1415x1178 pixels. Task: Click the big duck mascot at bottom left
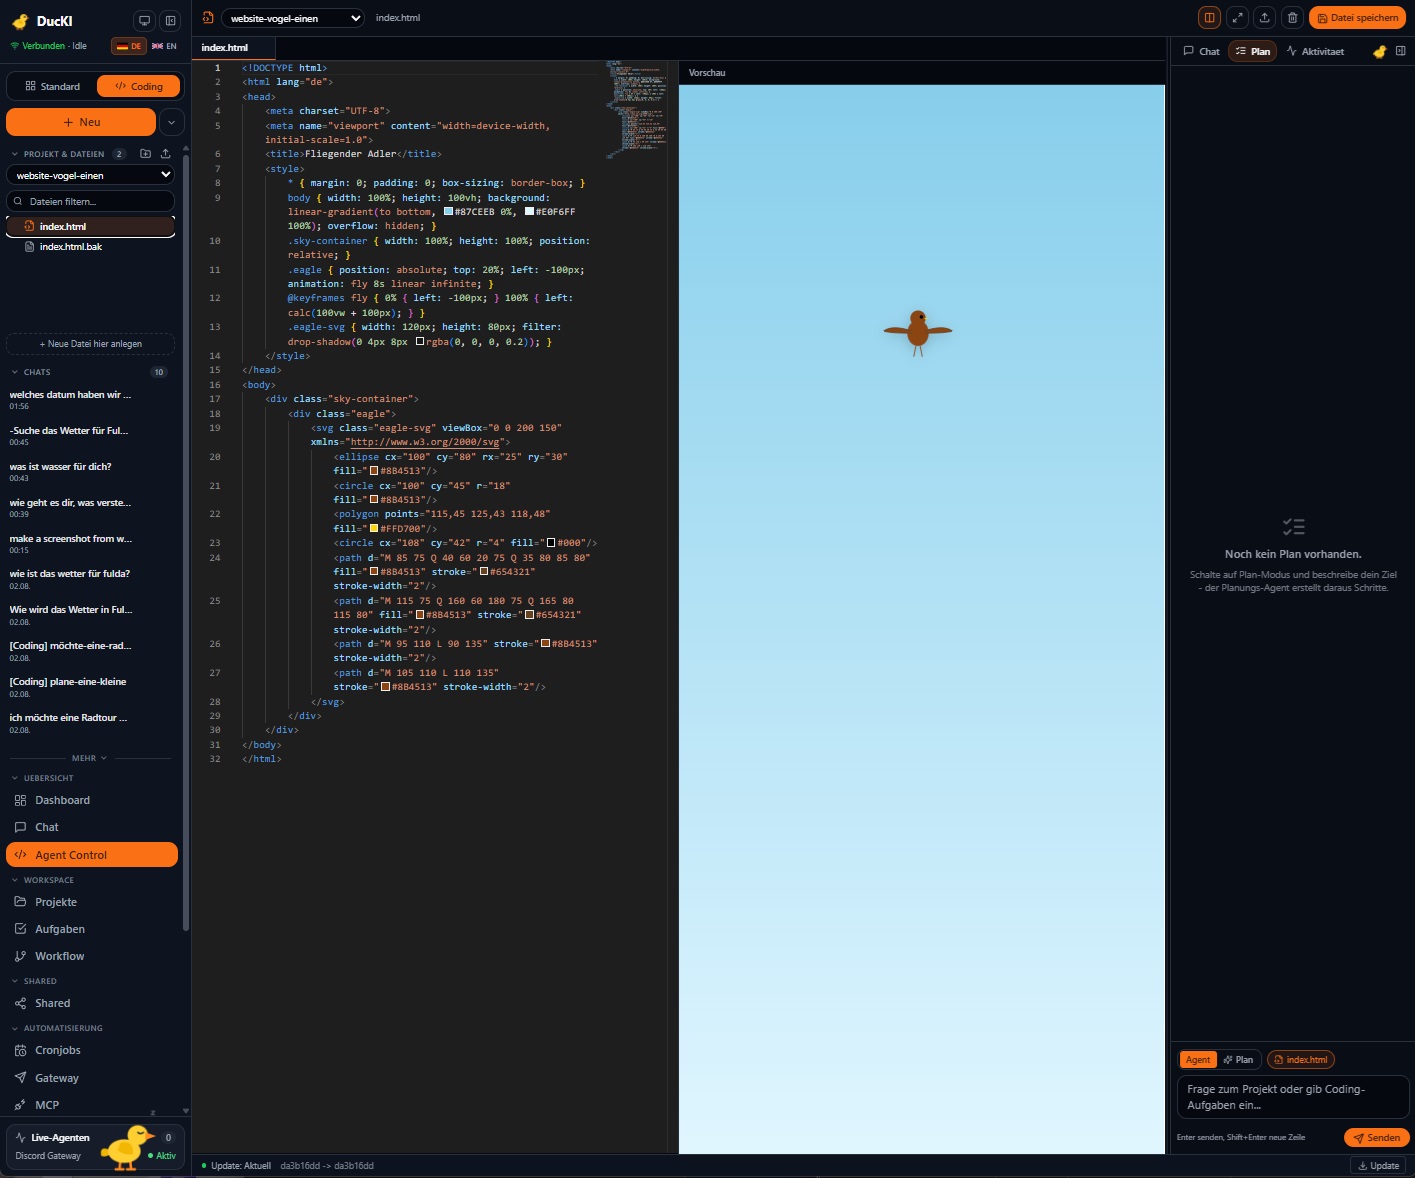coord(126,1148)
